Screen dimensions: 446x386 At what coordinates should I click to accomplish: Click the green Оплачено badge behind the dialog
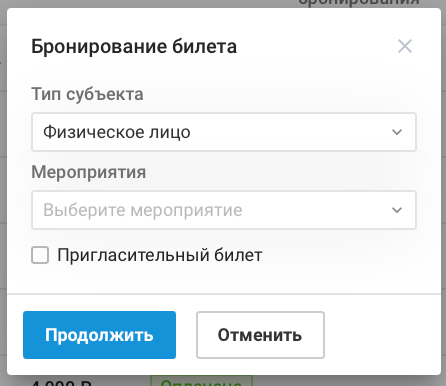tap(201, 381)
